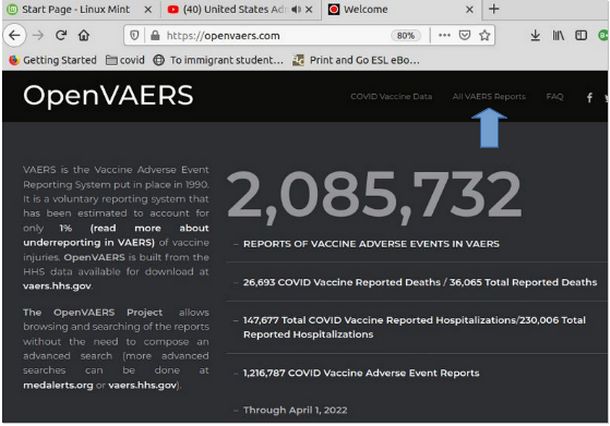The image size is (610, 426).
Task: Click The OpenVAERS Project link
Action: pyautogui.click(x=93, y=312)
